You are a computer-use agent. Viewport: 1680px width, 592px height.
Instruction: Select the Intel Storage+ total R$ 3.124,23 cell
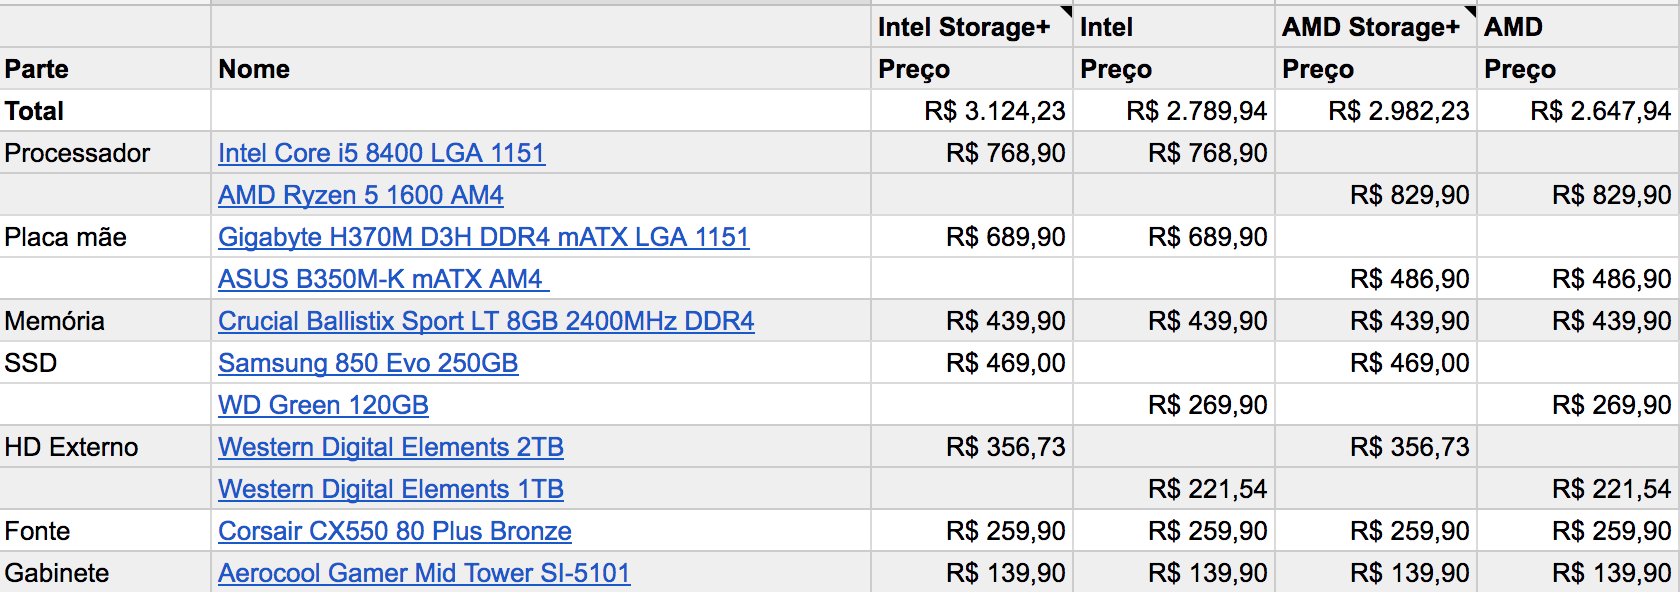coord(971,111)
